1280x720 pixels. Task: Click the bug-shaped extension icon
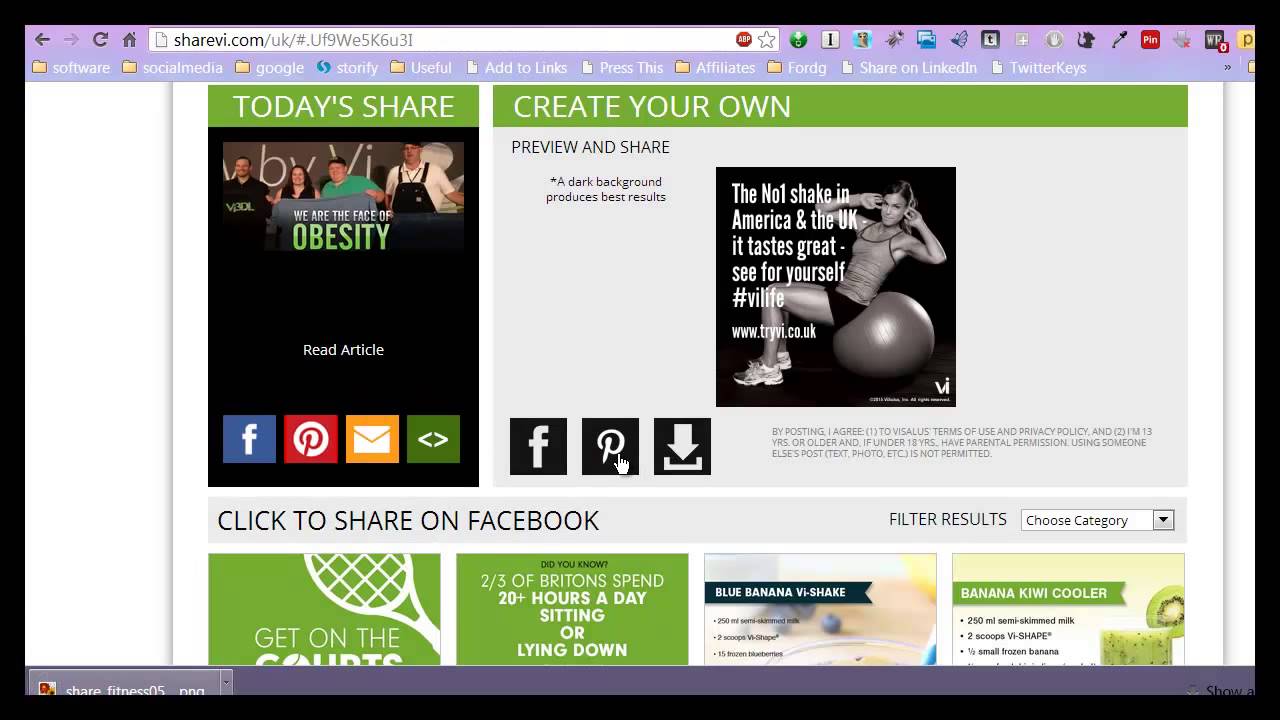(894, 40)
